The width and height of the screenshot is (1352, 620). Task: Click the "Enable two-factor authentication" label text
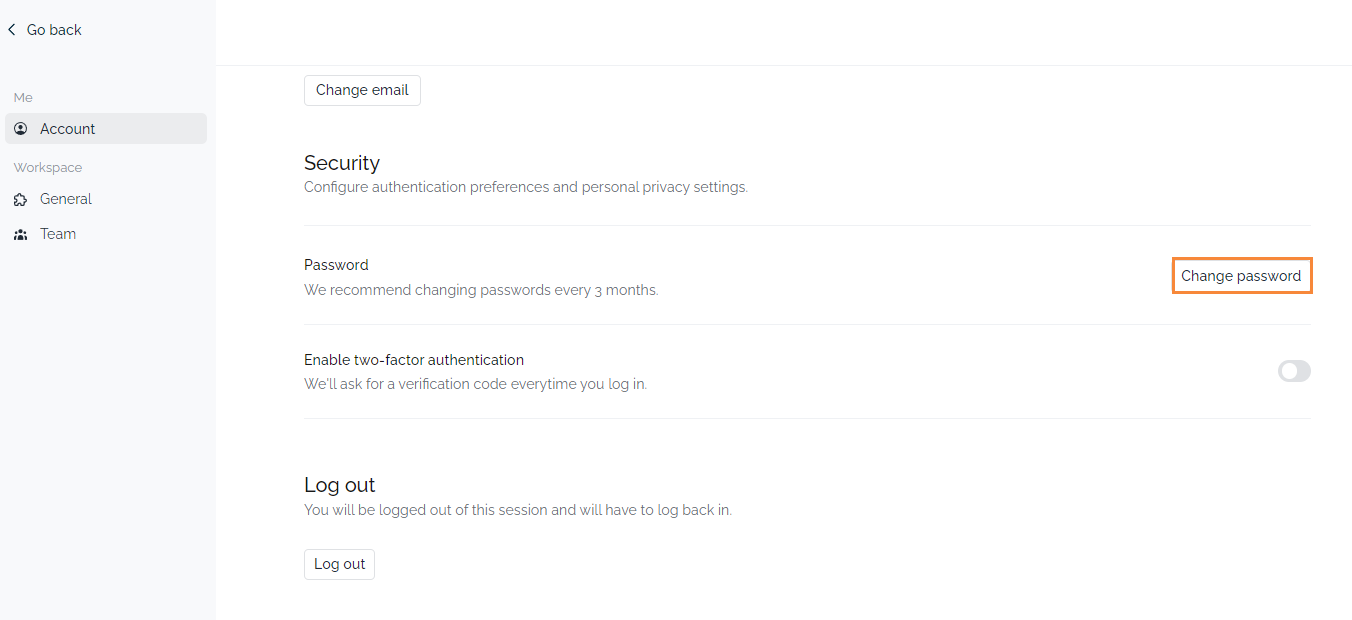414,360
